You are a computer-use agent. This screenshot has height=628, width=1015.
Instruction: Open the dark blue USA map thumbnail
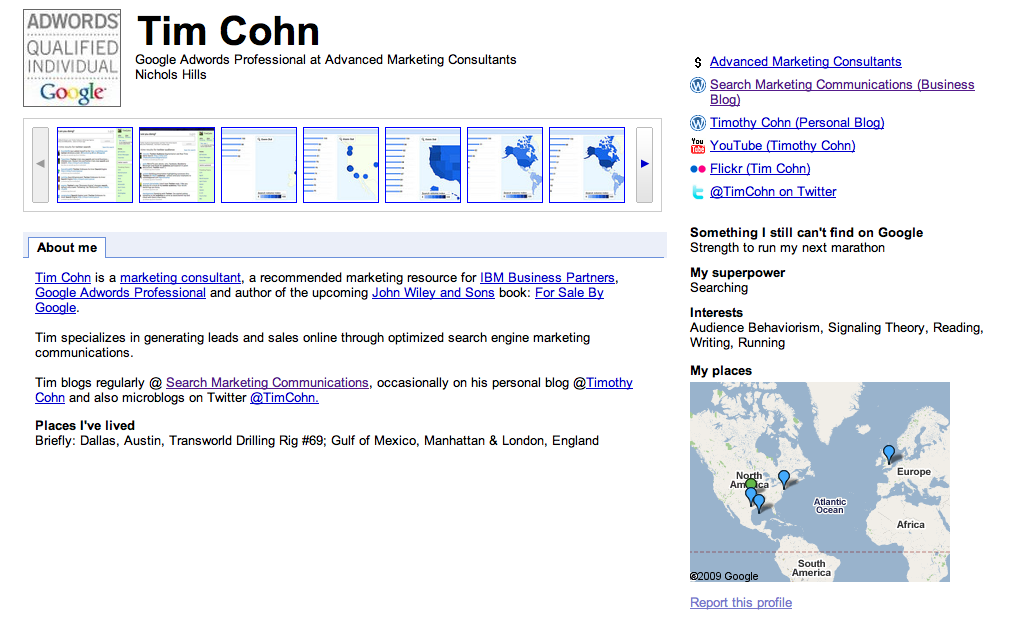[x=423, y=165]
